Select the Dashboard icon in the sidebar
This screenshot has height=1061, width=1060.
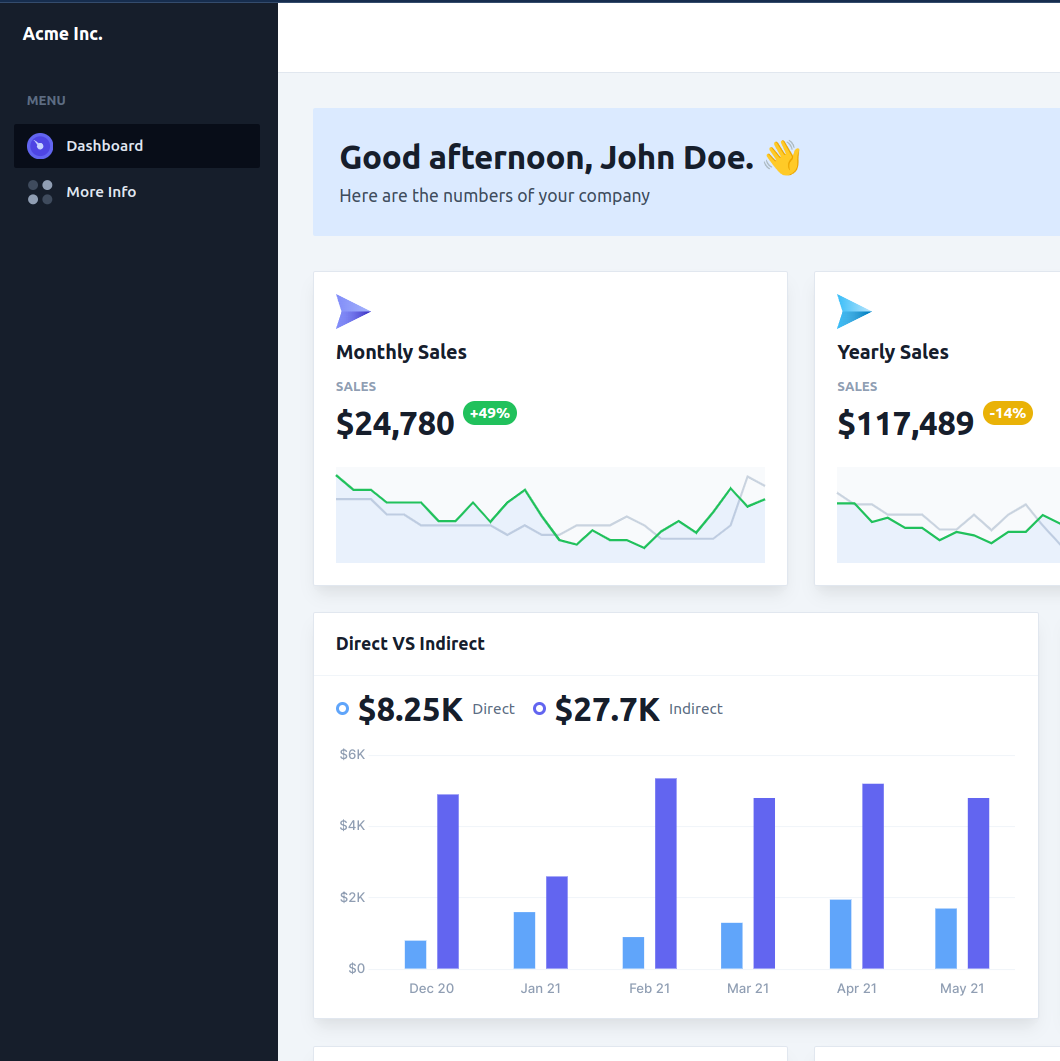tap(39, 146)
